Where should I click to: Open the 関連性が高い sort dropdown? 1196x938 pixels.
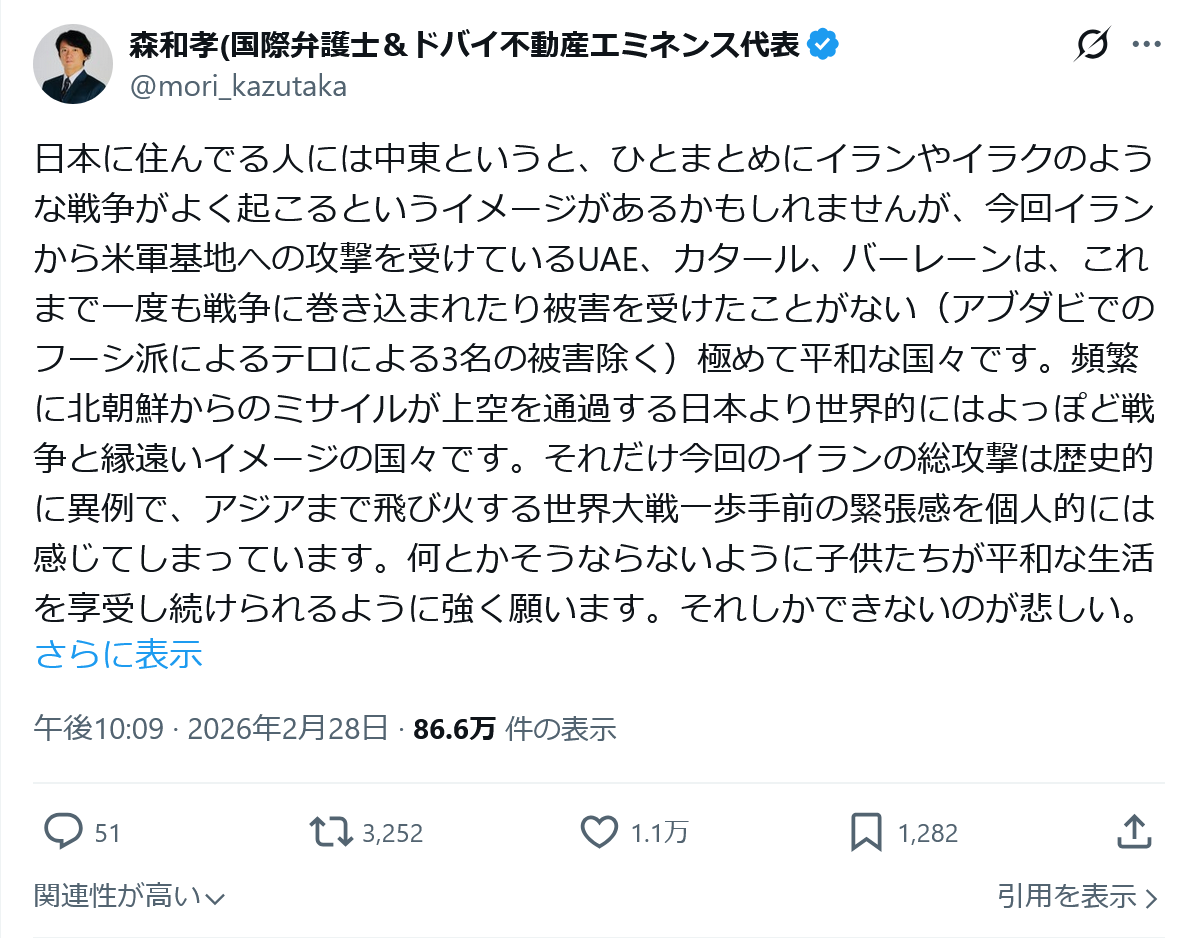129,896
